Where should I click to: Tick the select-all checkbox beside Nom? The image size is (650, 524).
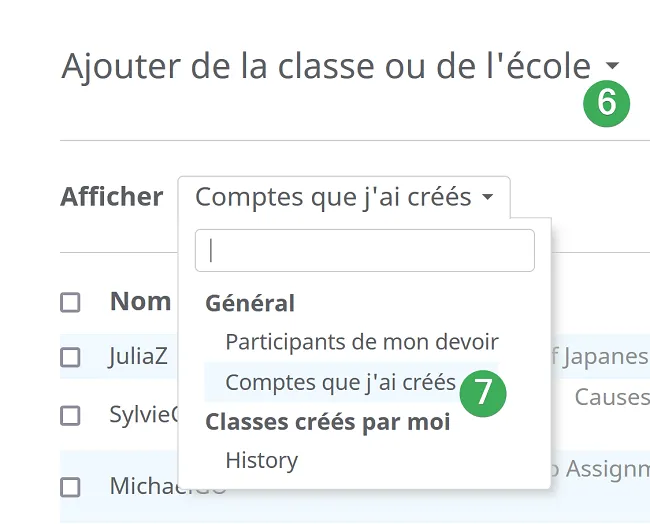(70, 302)
